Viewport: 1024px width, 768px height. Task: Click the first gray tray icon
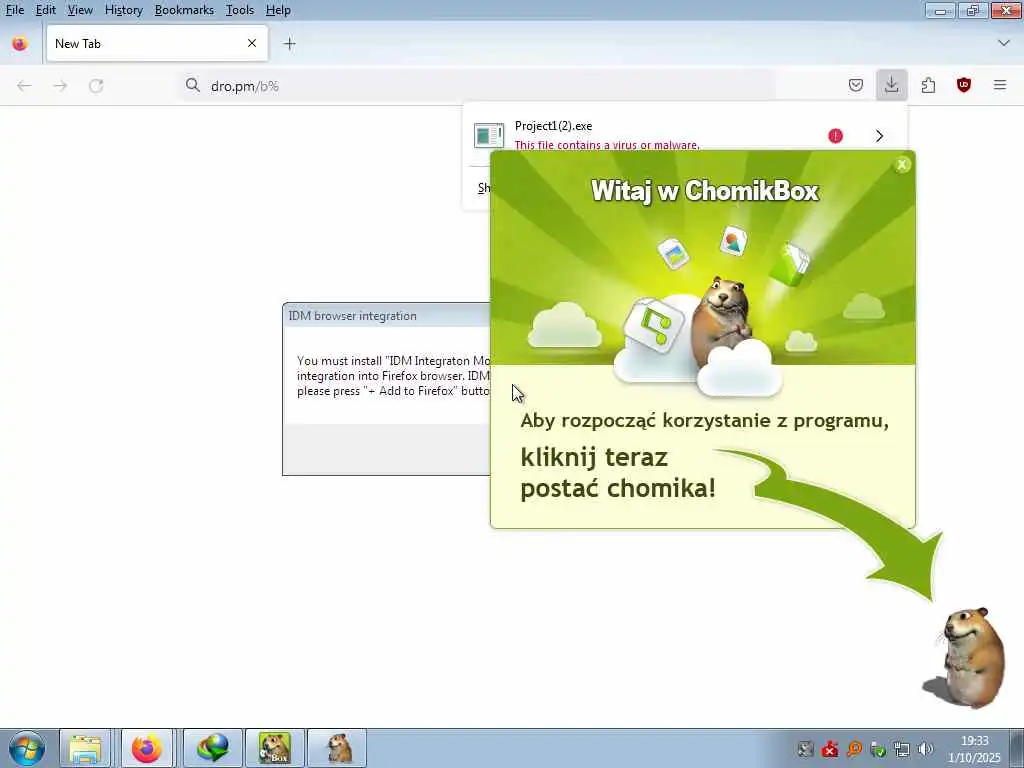coord(806,749)
